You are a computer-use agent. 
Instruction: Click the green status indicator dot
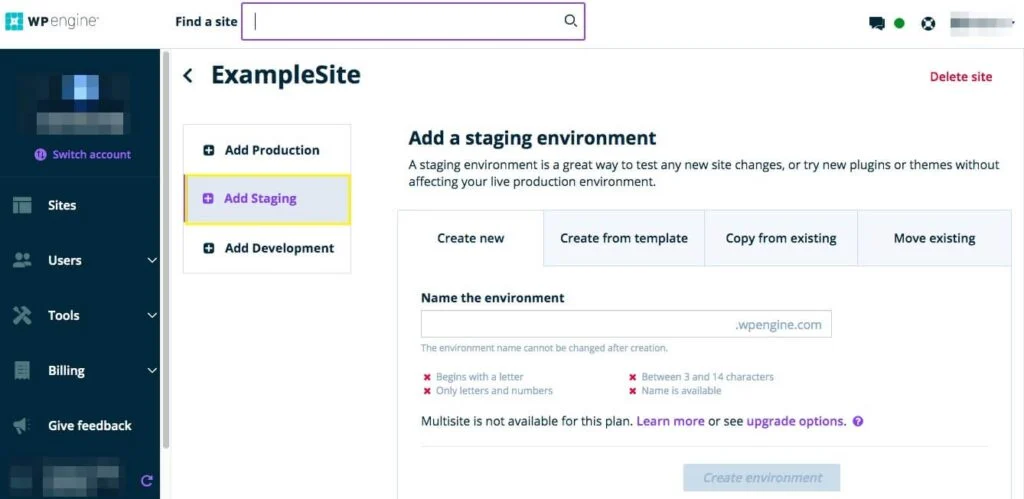(x=899, y=24)
